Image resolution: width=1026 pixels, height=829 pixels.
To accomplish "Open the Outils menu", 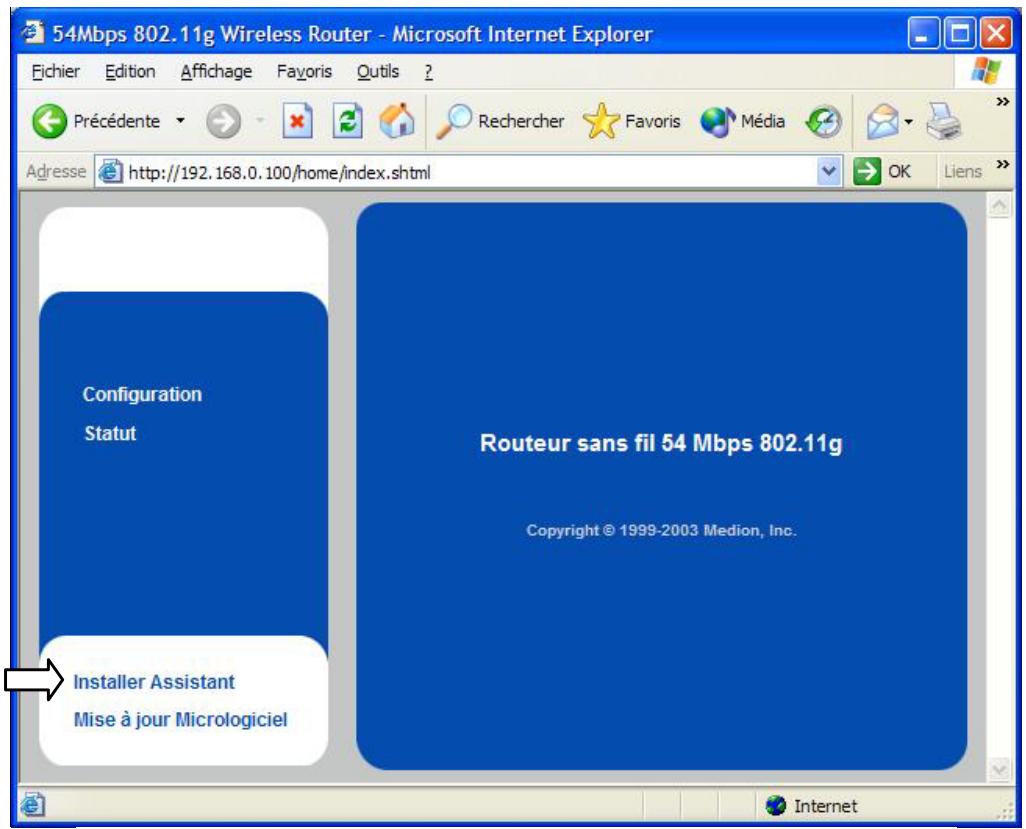I will [378, 71].
